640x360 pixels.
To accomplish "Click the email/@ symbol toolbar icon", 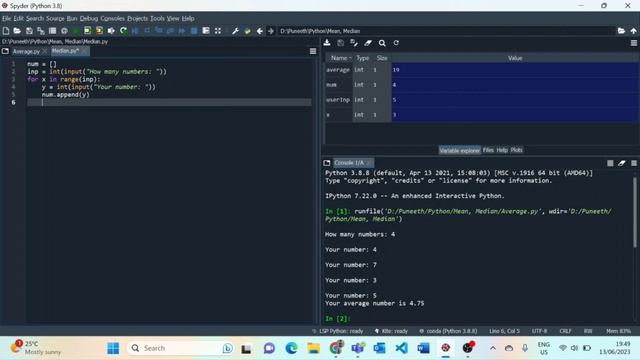I will pos(64,31).
